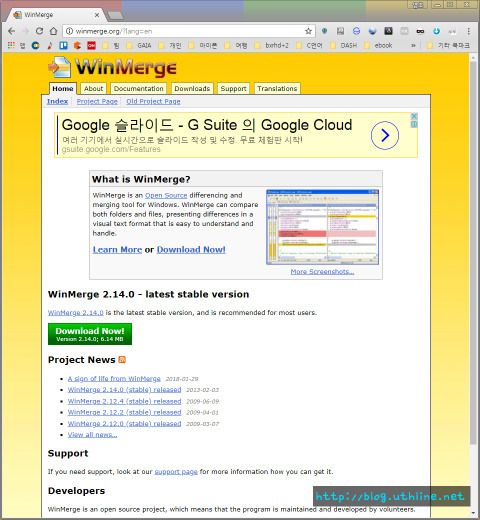The width and height of the screenshot is (480, 520).
Task: Open the ebook bookmarks folder
Action: coord(378,45)
